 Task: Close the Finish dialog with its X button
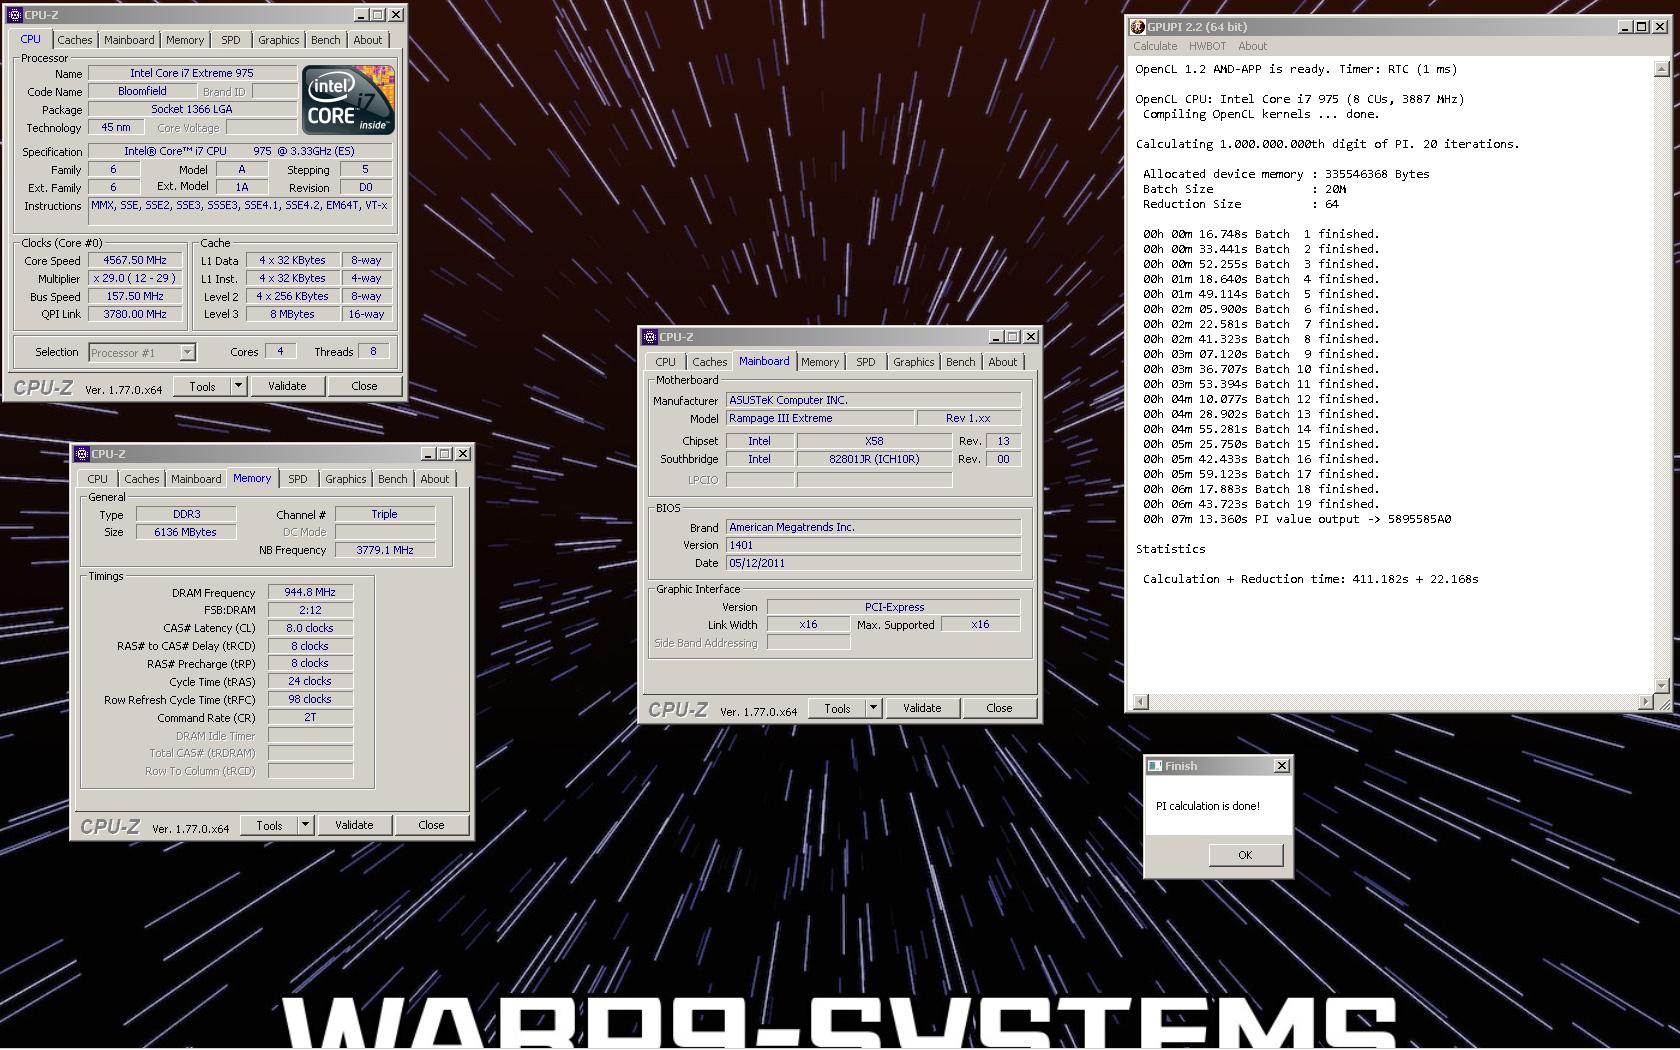click(1282, 766)
